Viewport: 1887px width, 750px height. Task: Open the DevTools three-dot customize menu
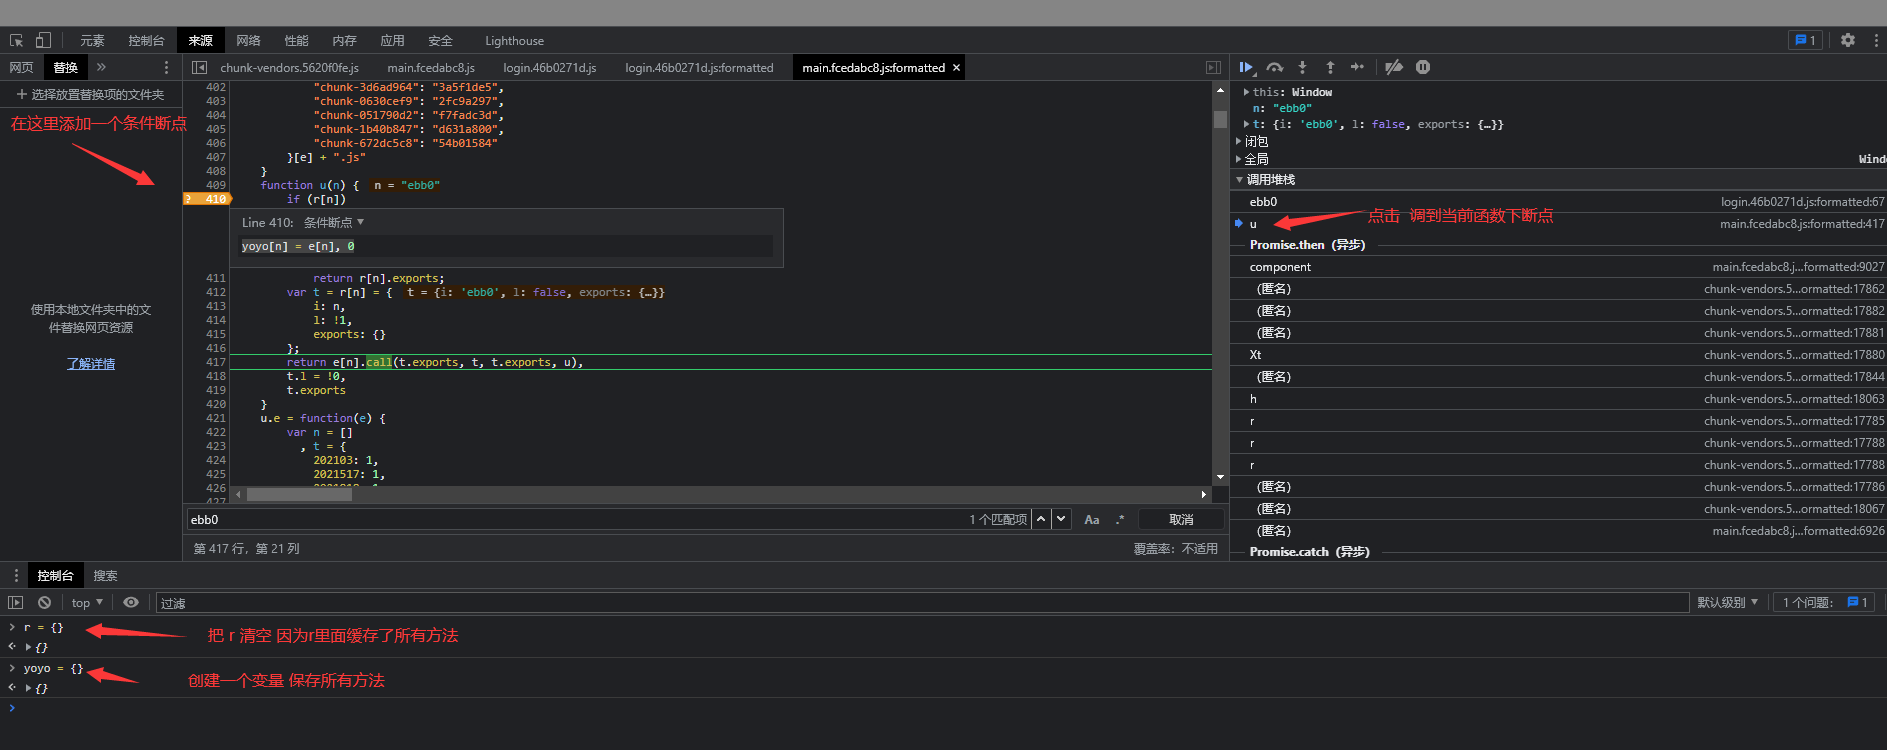1876,40
